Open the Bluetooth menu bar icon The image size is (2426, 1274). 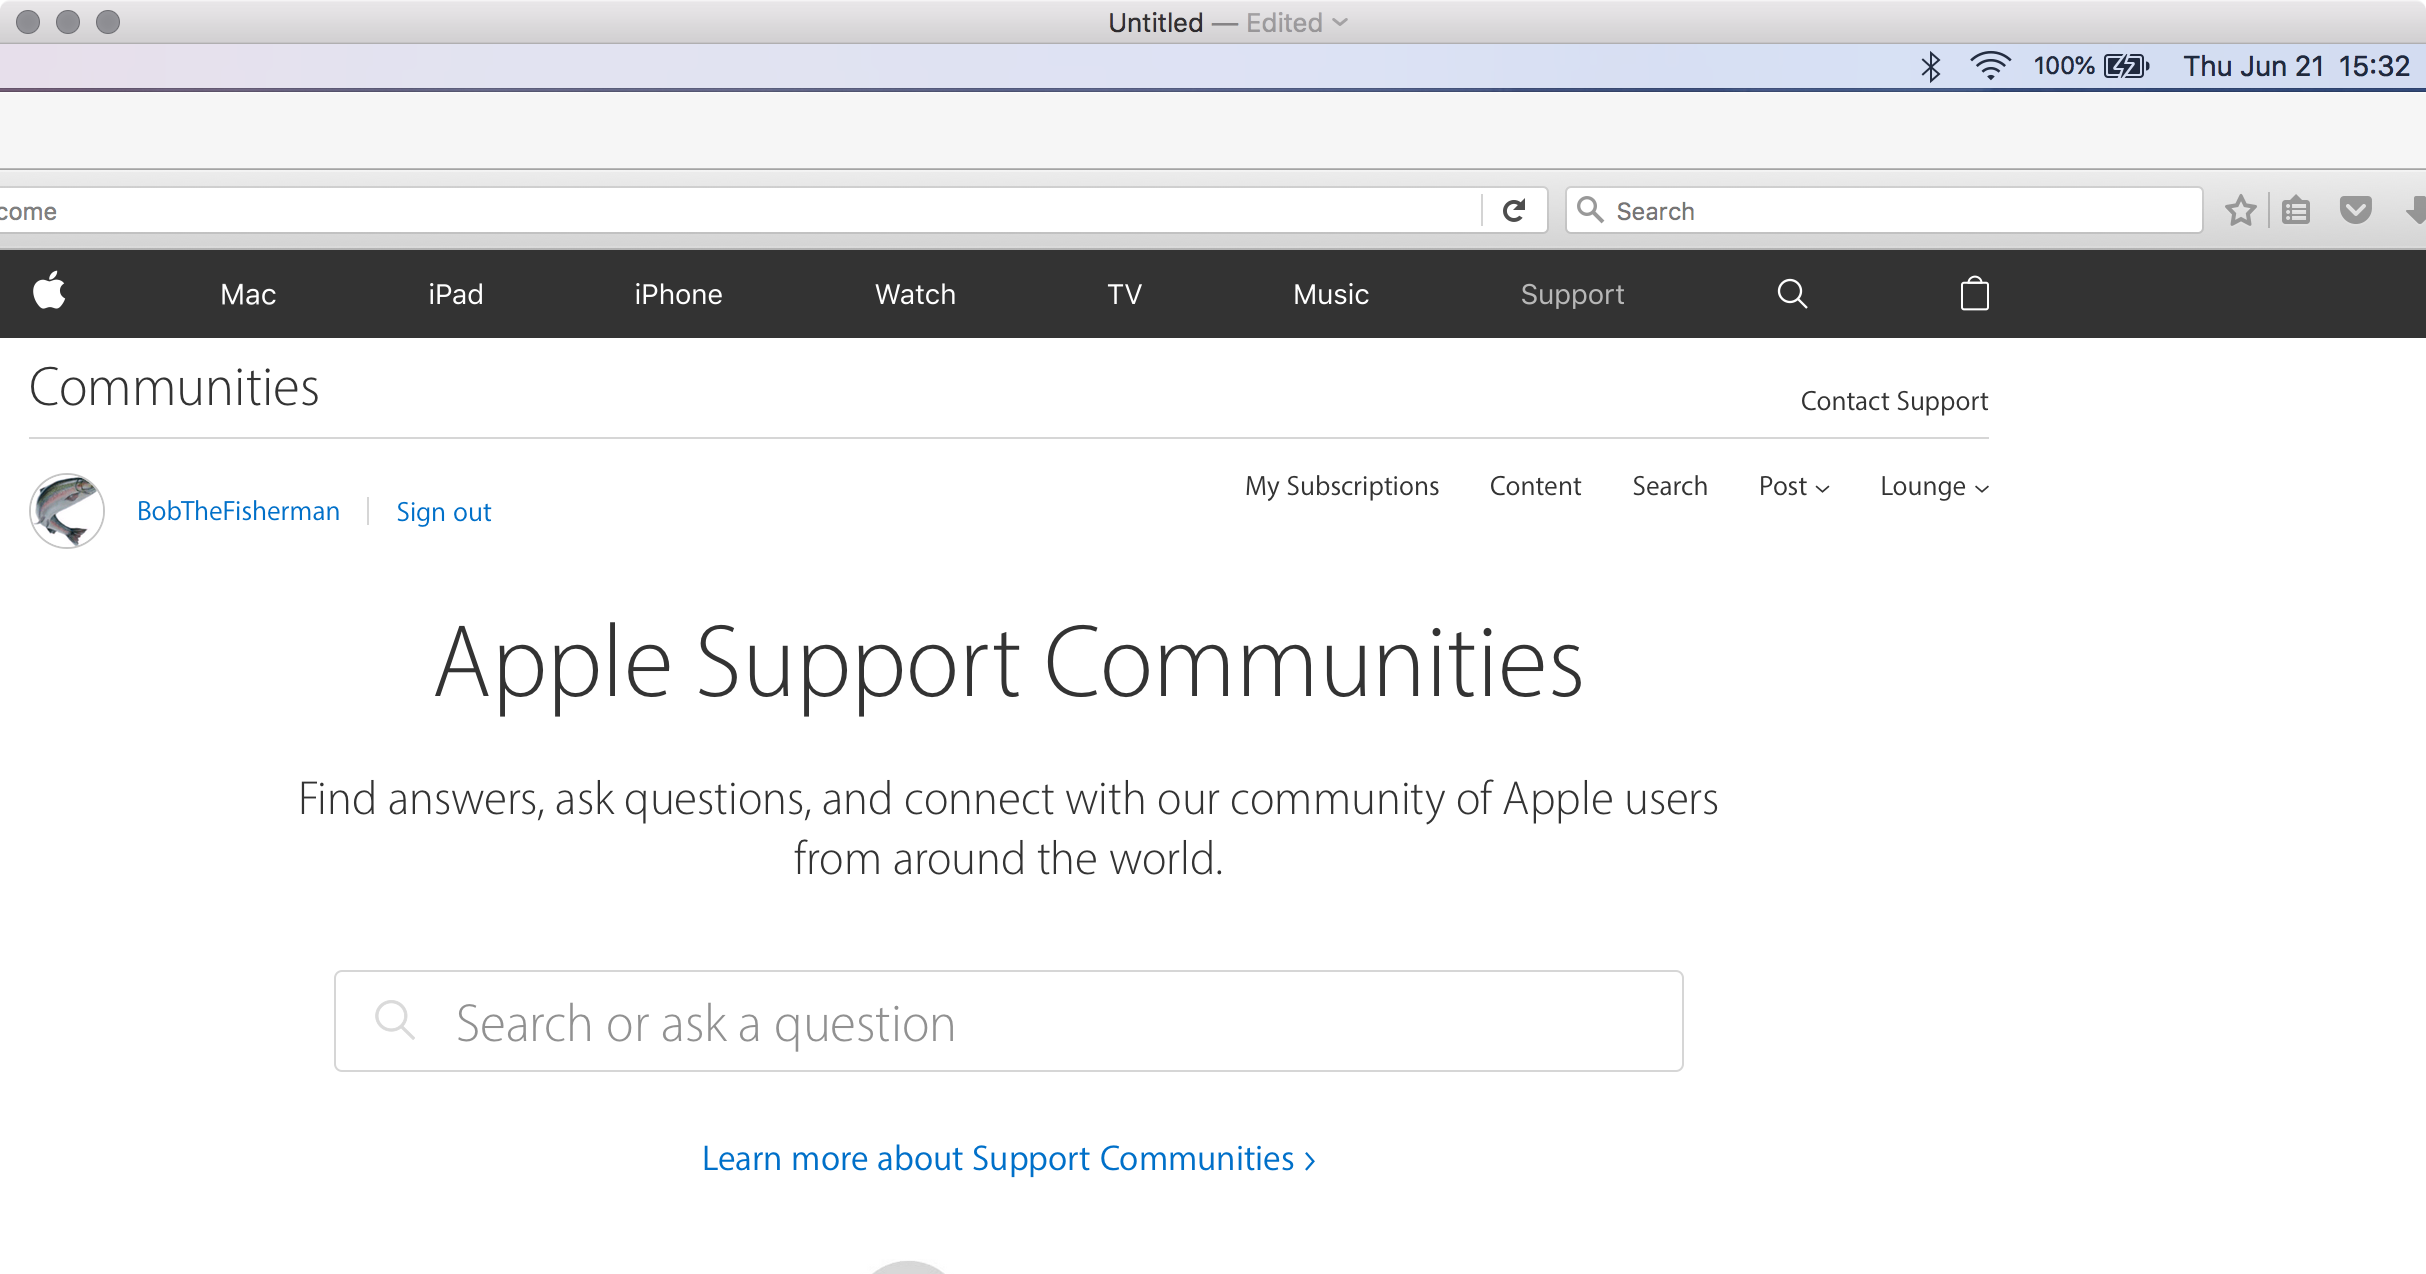point(1930,66)
